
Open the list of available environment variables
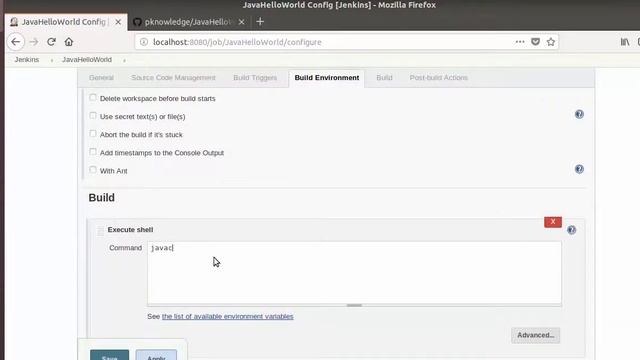click(227, 316)
